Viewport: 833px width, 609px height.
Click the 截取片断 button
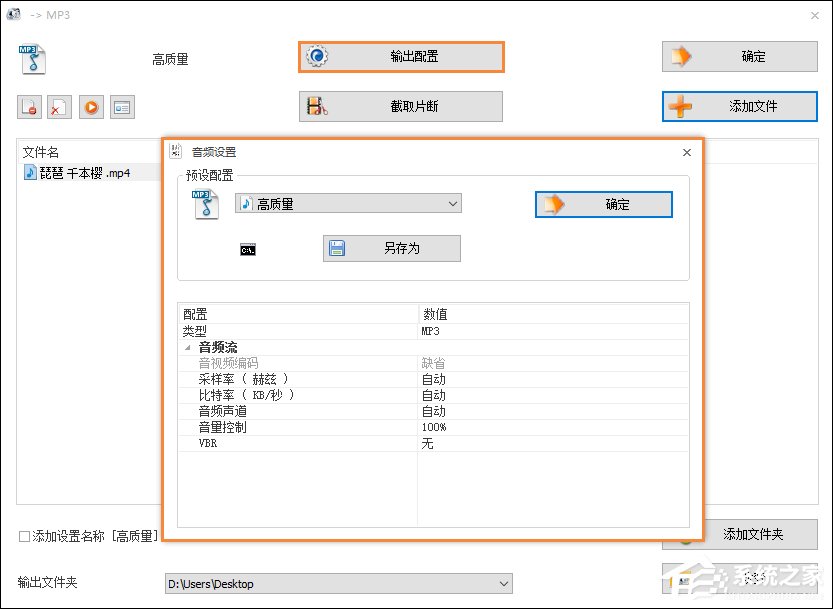pyautogui.click(x=400, y=106)
